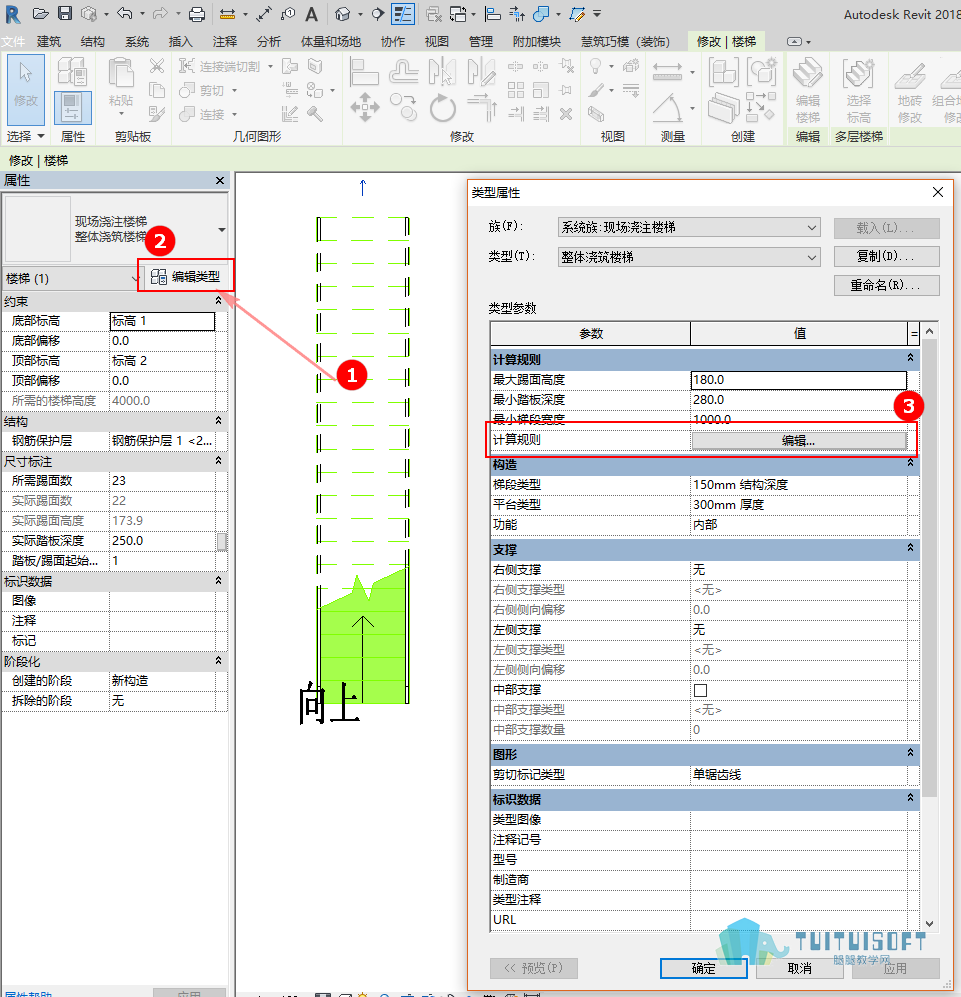The image size is (961, 997).
Task: Collapse the 约束 section in the Properties palette
Action: coord(218,300)
